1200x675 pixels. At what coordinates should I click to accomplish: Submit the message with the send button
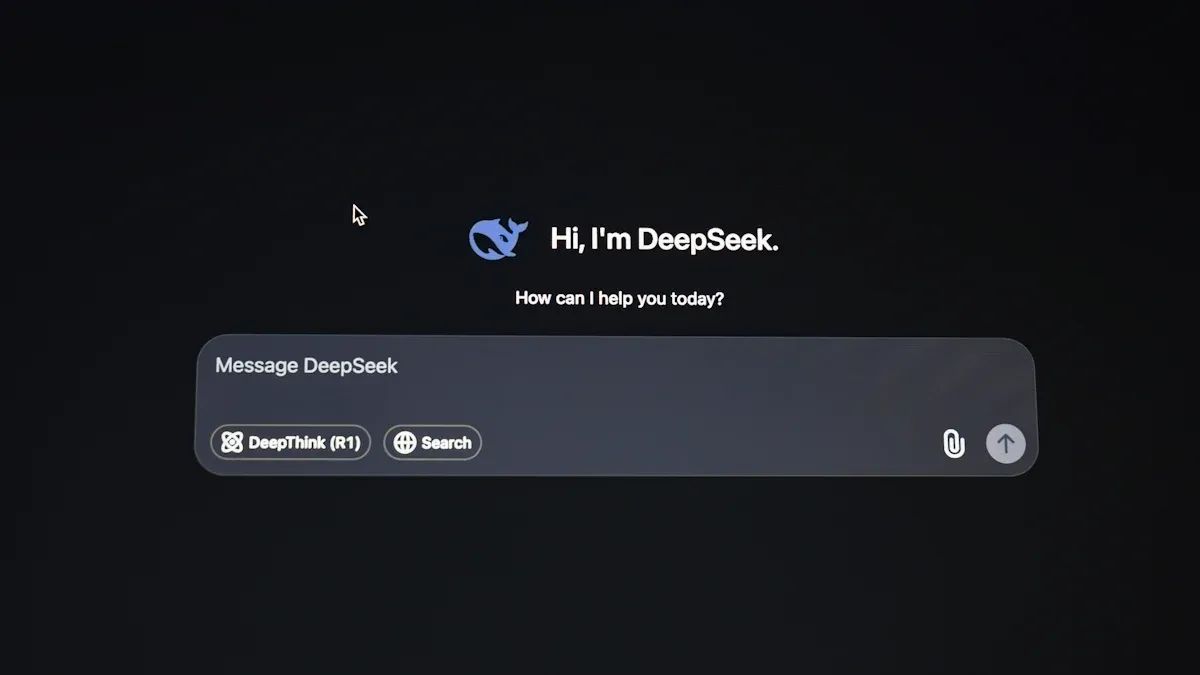pyautogui.click(x=1005, y=443)
